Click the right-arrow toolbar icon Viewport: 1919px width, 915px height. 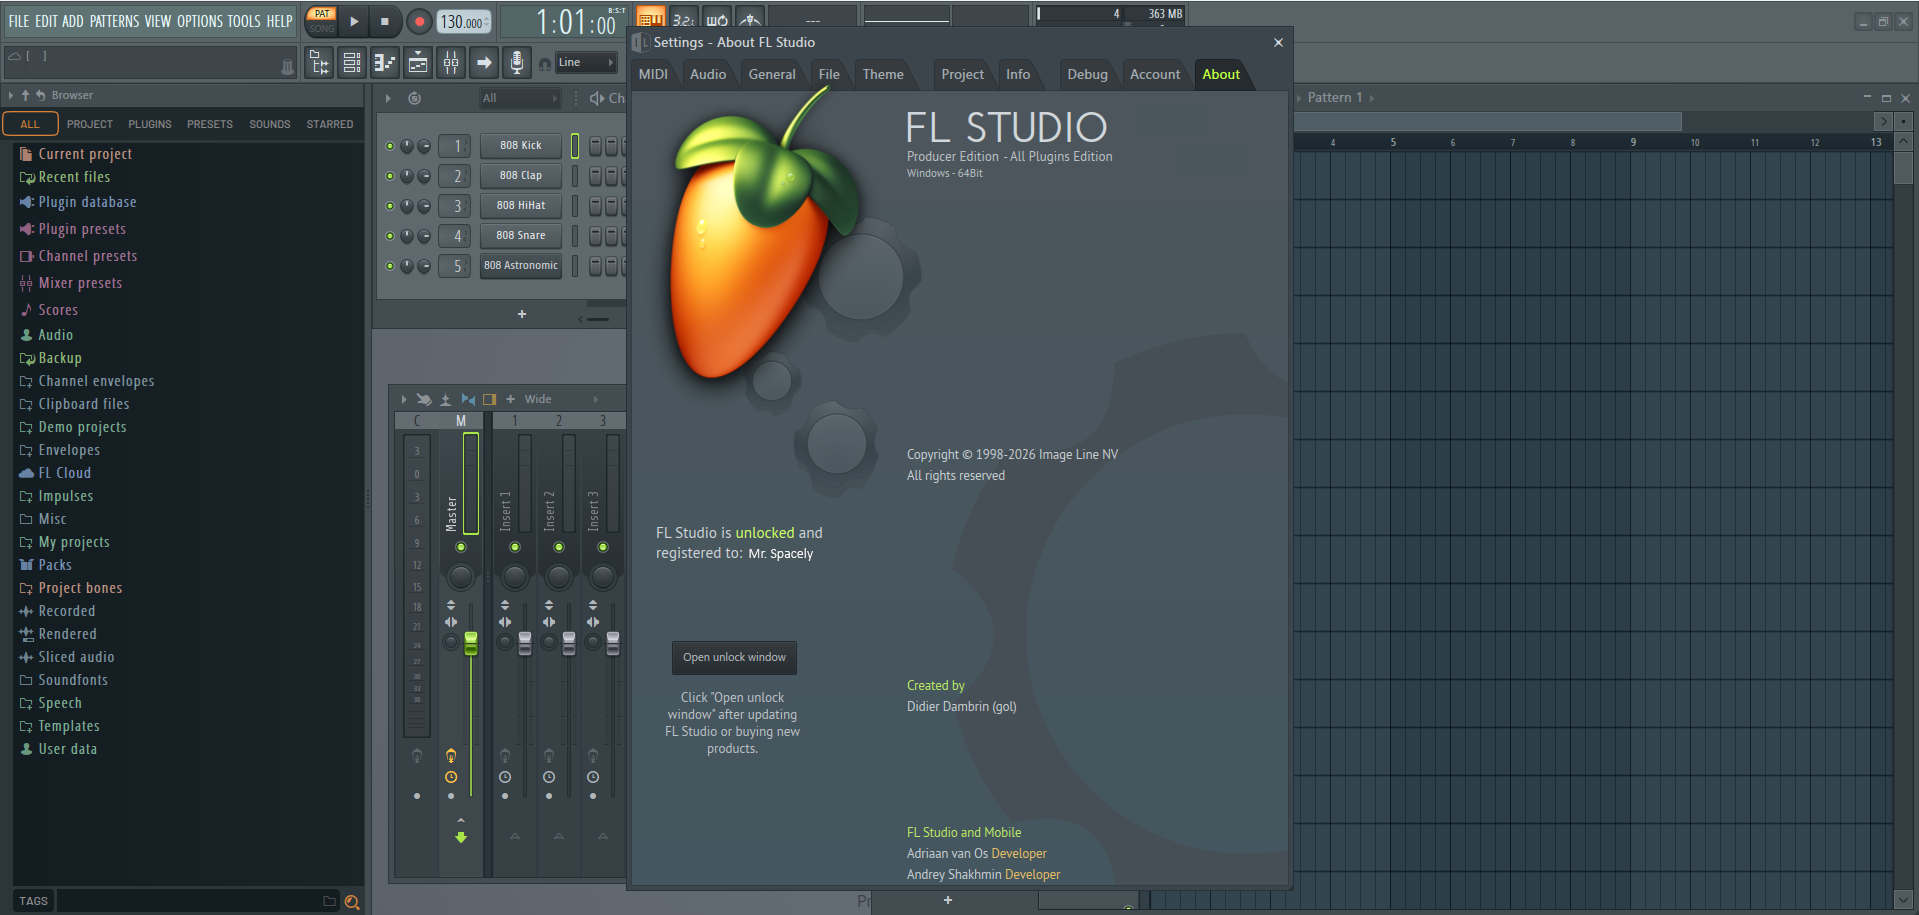484,63
